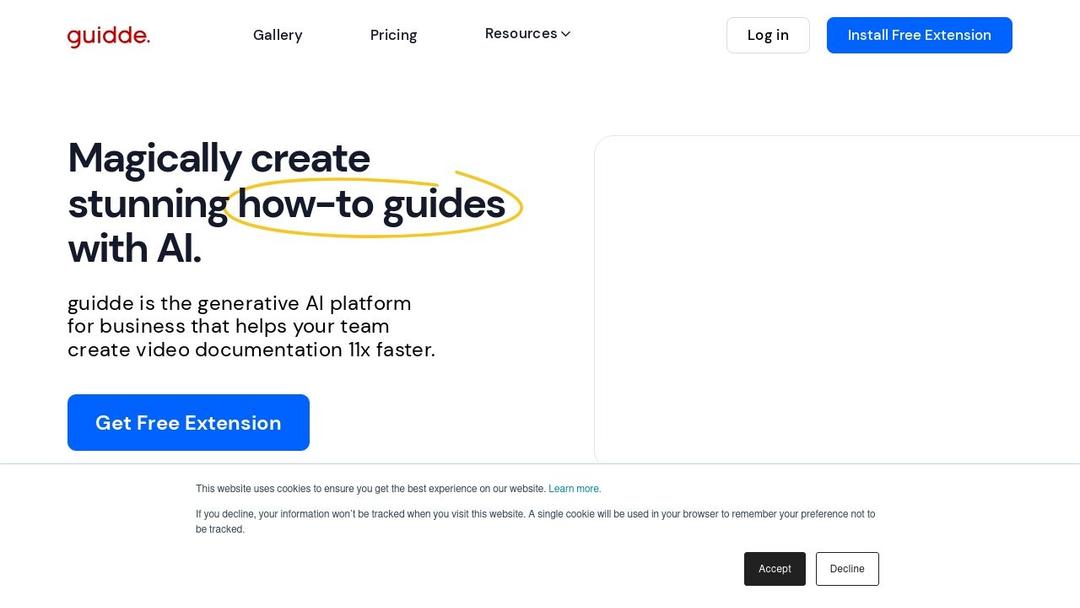Open the Learn more cookie link
The height and width of the screenshot is (608, 1080).
[574, 489]
